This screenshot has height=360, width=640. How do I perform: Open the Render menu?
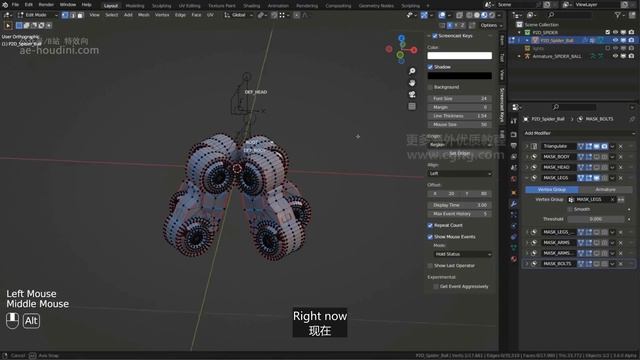tap(46, 5)
